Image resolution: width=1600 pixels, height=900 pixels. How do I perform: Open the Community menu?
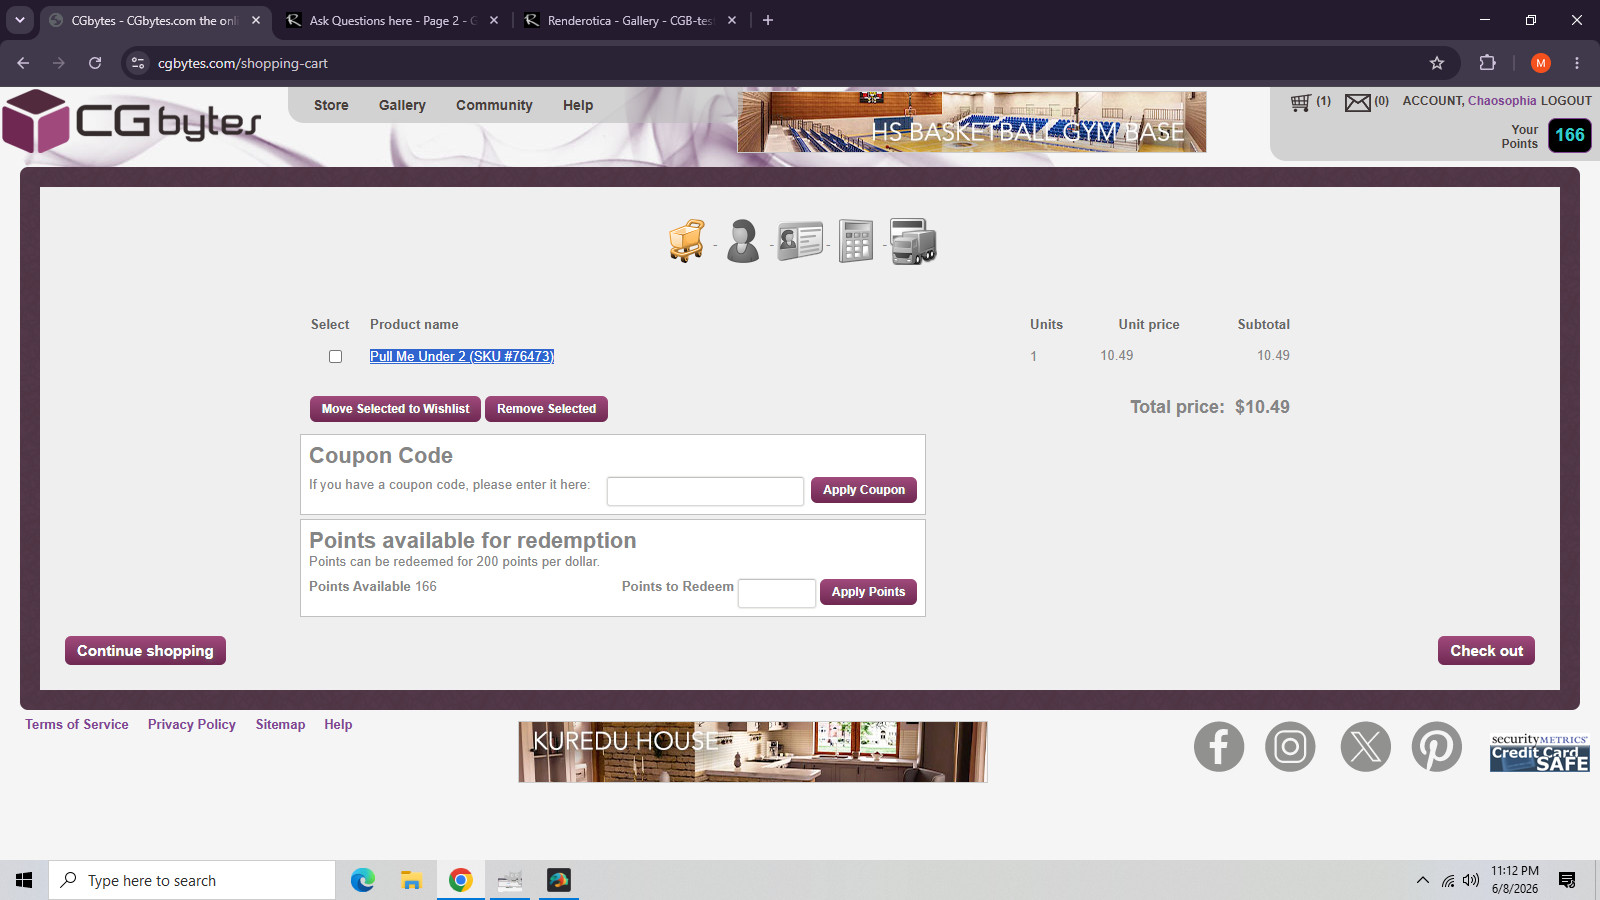click(494, 105)
